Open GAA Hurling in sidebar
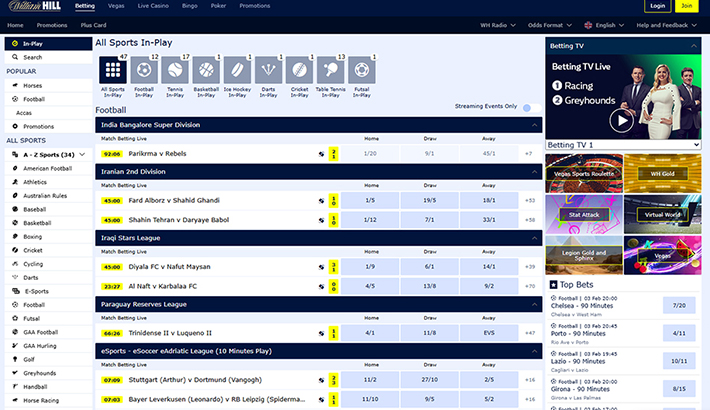Image resolution: width=710 pixels, height=410 pixels. pos(48,346)
